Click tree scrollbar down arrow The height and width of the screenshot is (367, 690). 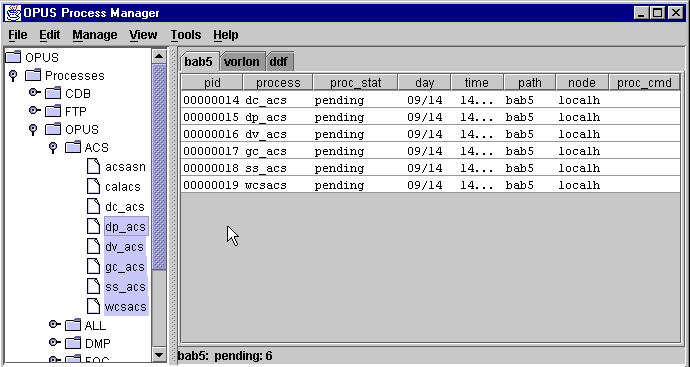pyautogui.click(x=159, y=354)
